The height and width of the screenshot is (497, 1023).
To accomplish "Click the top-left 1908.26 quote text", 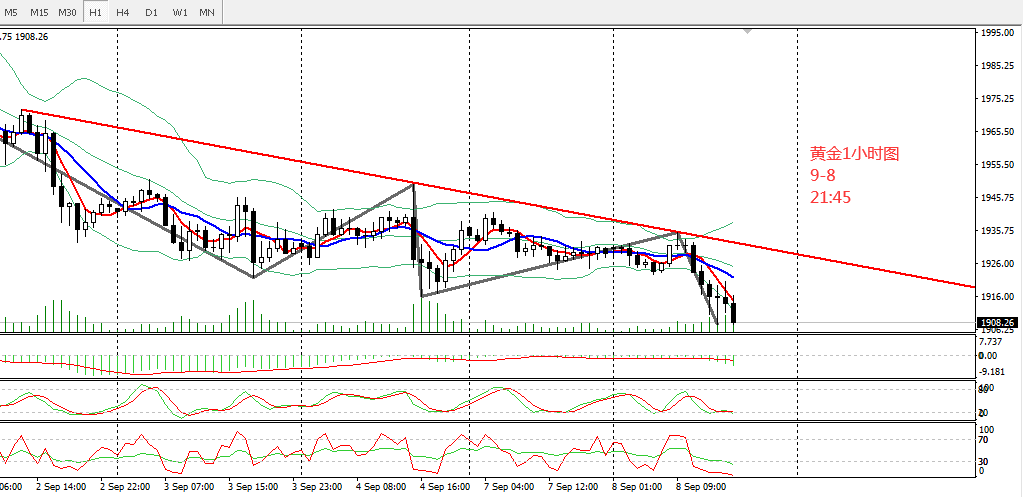I will 31,37.
